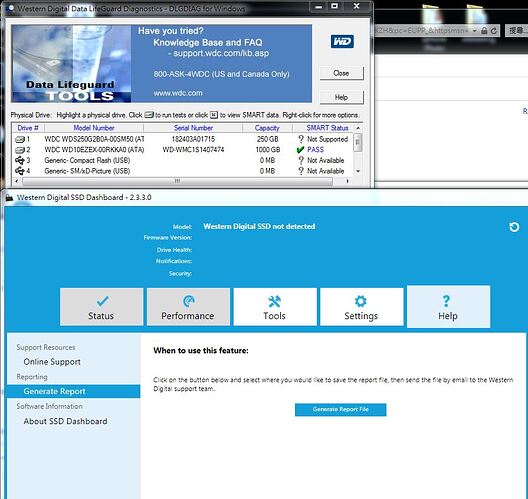Image resolution: width=528 pixels, height=499 pixels.
Task: Click Help button in Data Lifeguard Diagnostics
Action: pyautogui.click(x=341, y=97)
